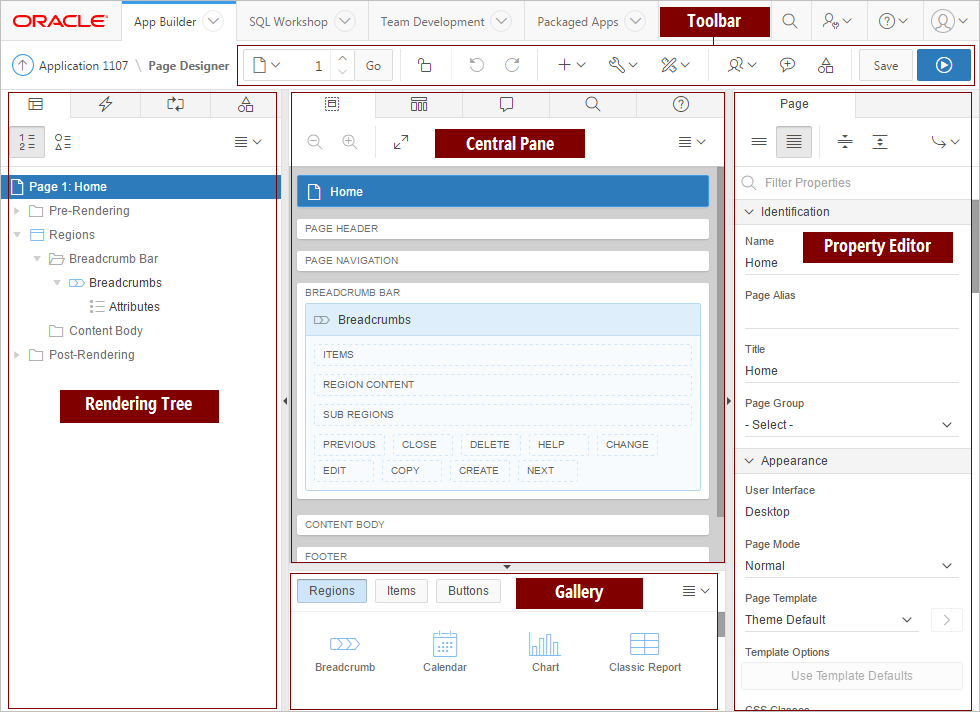Expand the central pane to full screen
This screenshot has height=712, width=980.
(401, 142)
